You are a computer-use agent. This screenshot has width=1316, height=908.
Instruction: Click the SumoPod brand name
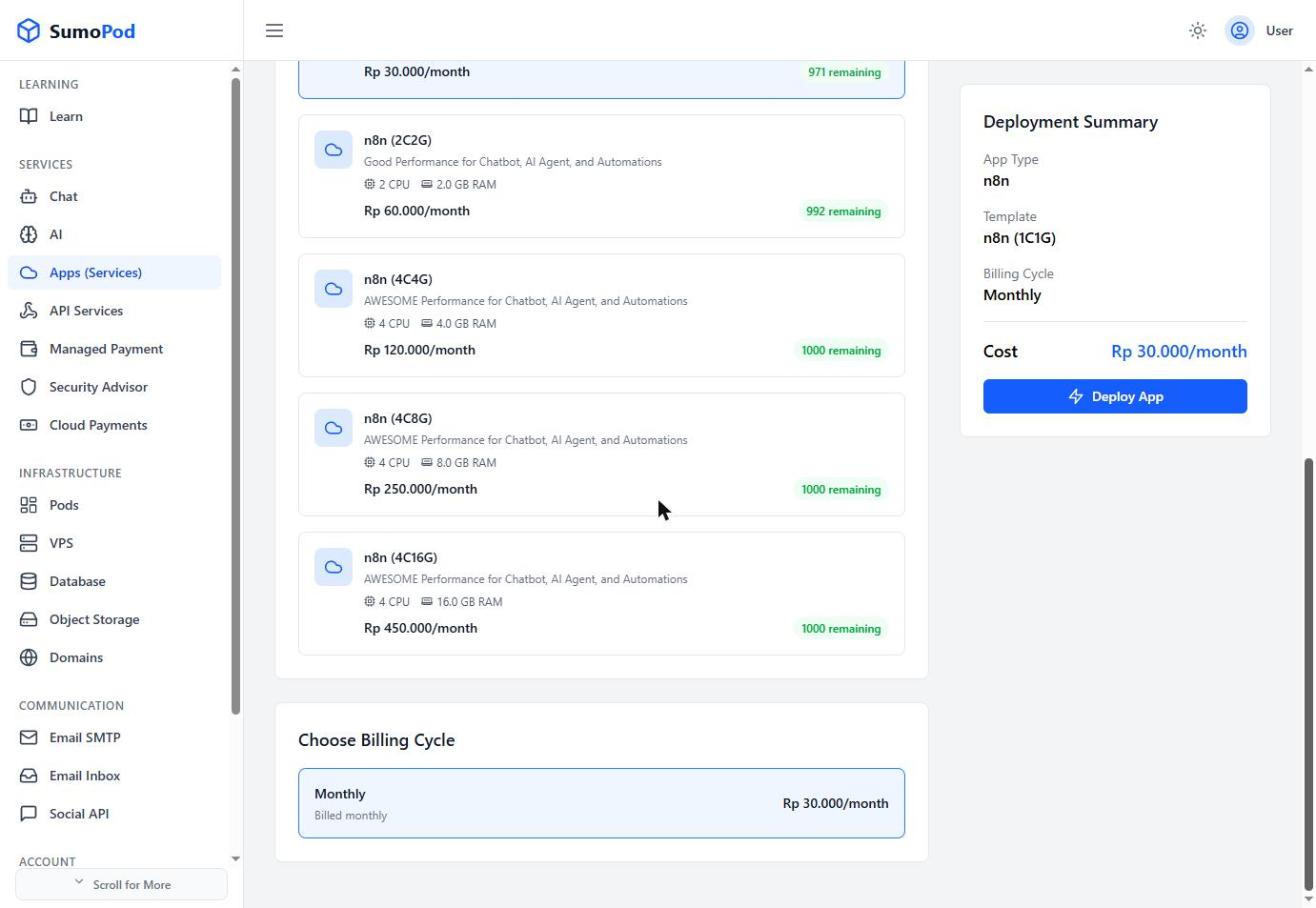point(92,31)
